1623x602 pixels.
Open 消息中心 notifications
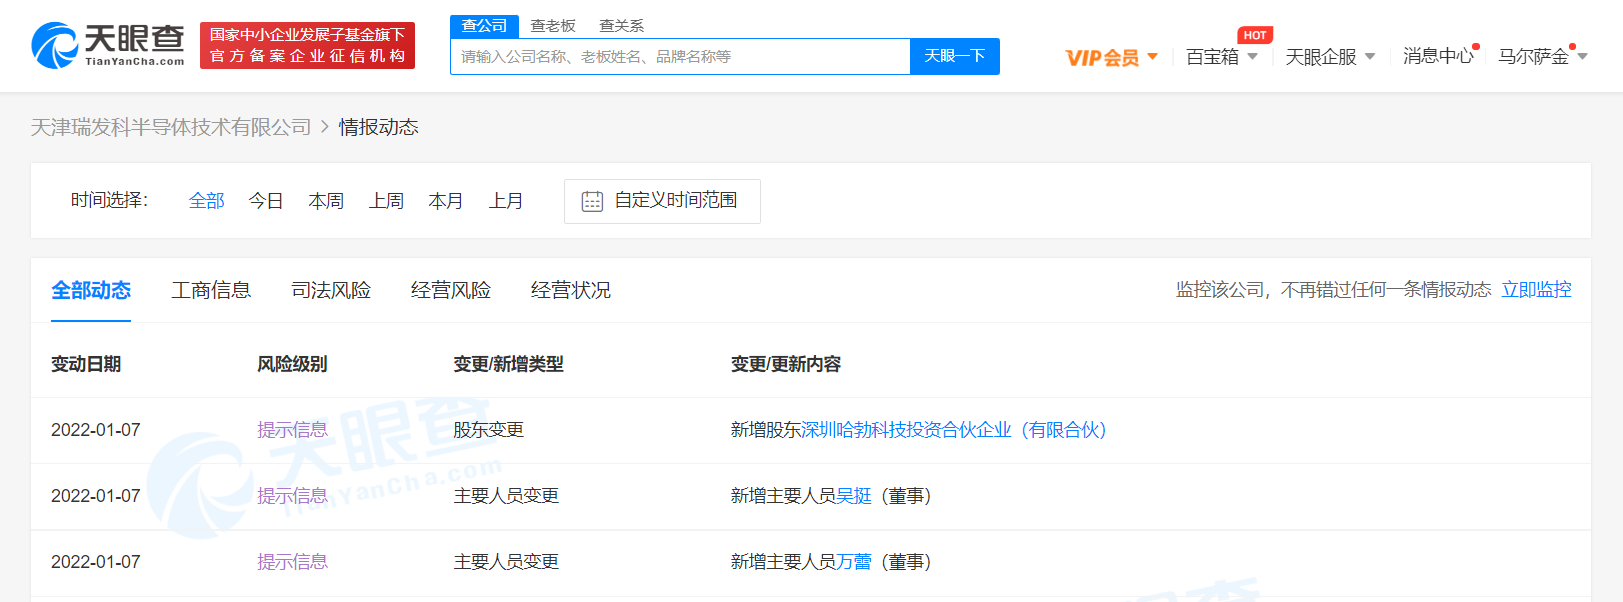(1437, 57)
